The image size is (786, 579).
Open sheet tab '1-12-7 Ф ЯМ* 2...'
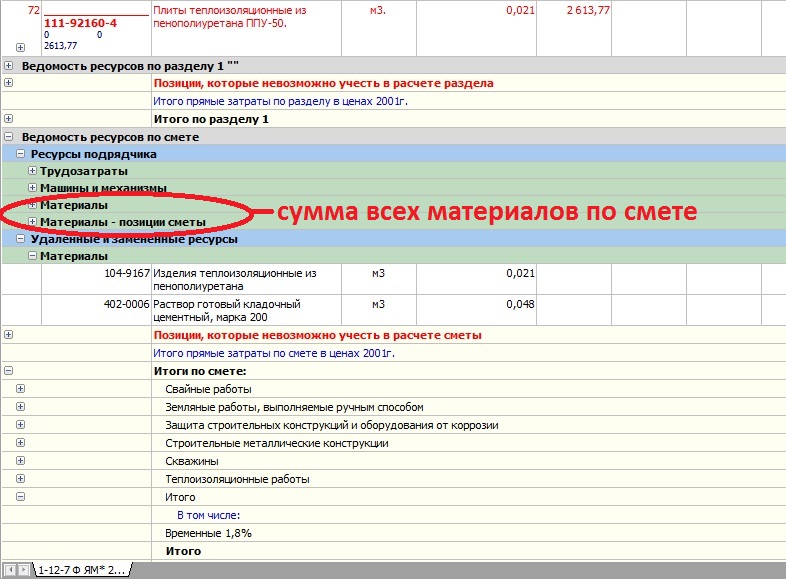pyautogui.click(x=82, y=570)
